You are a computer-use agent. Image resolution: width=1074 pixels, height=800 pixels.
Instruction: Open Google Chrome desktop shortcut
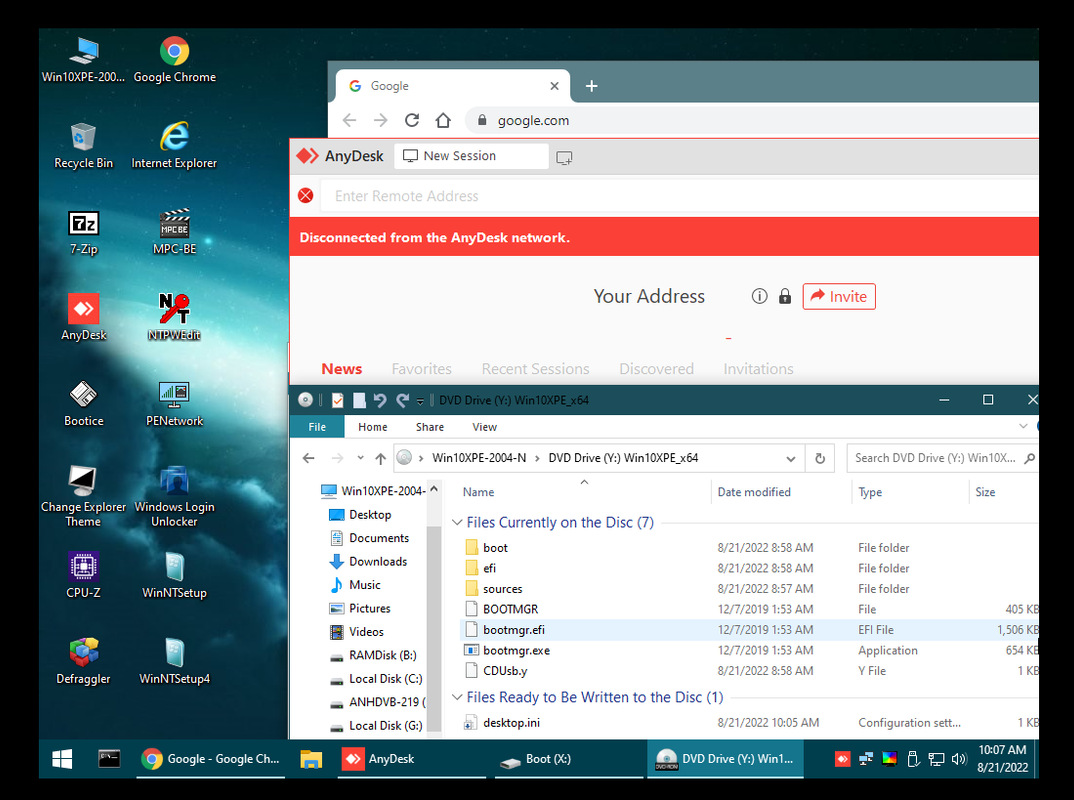pos(175,60)
